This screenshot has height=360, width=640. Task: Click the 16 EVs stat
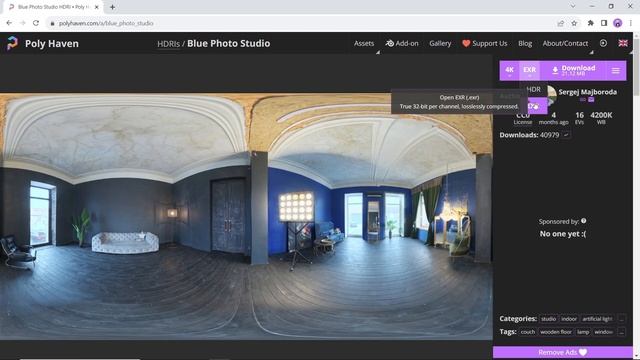[x=579, y=118]
